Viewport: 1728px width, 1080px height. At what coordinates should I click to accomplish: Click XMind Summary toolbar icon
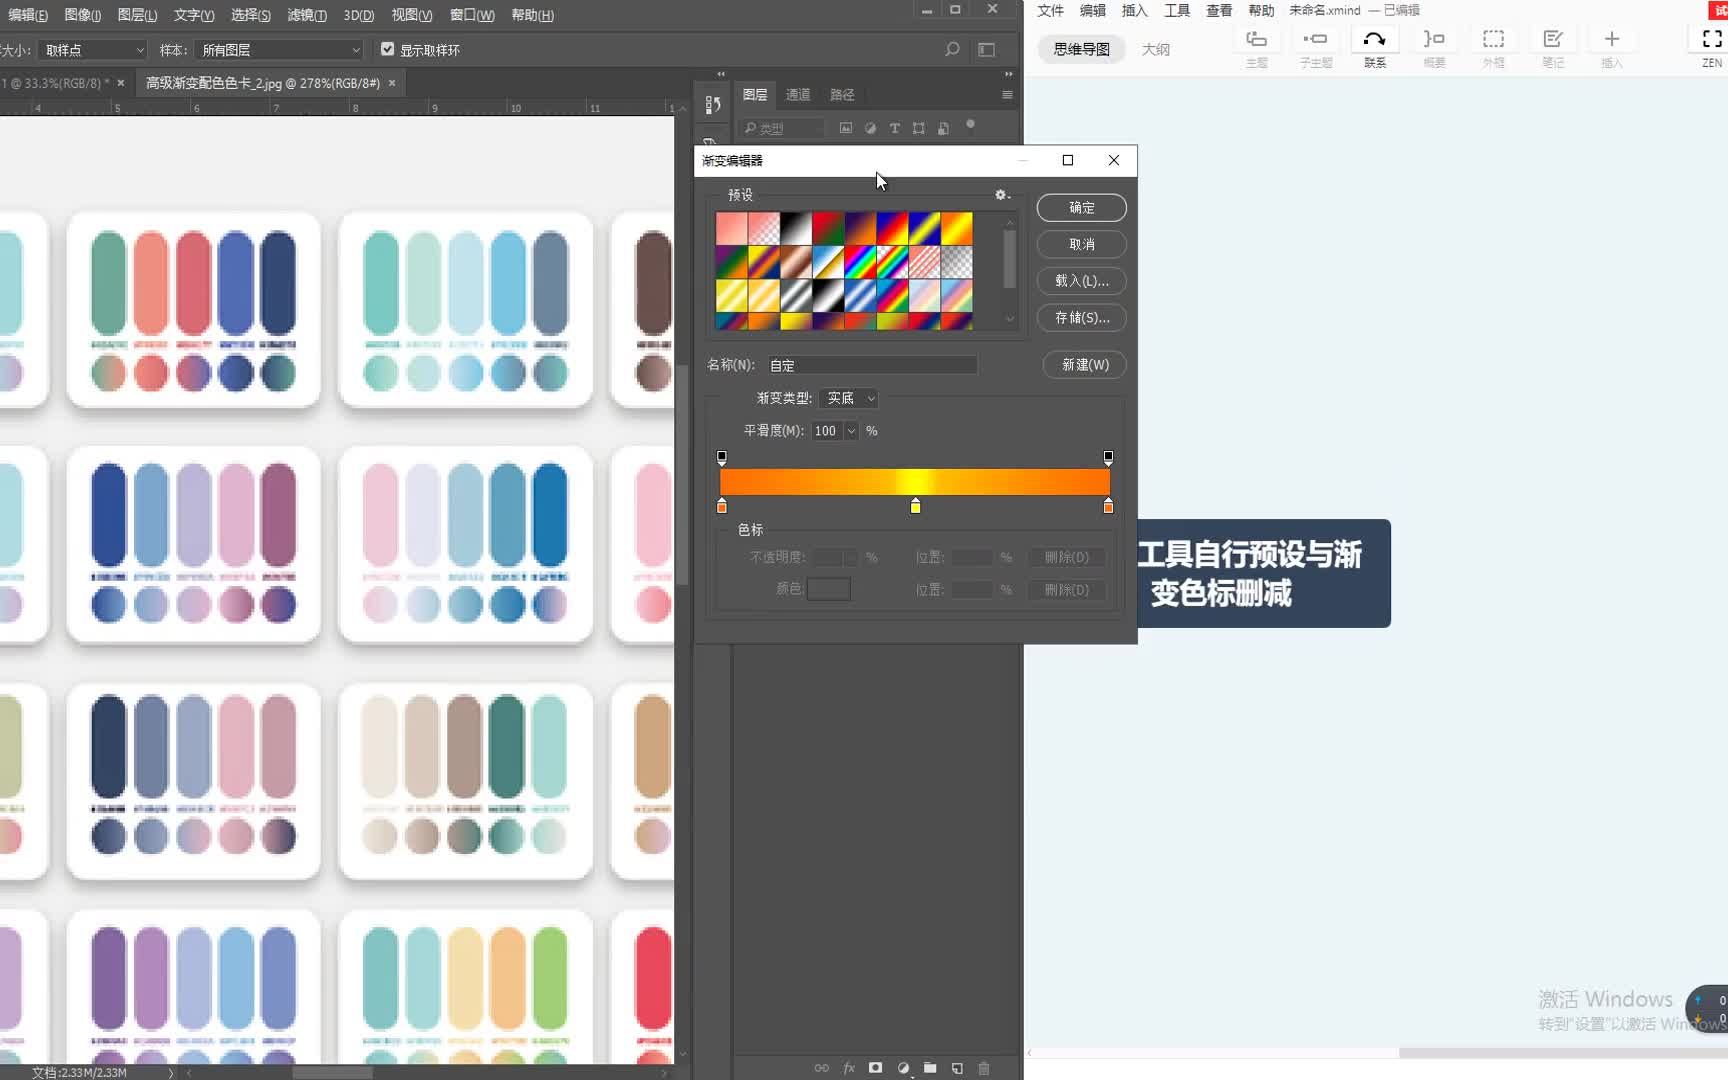tap(1434, 47)
